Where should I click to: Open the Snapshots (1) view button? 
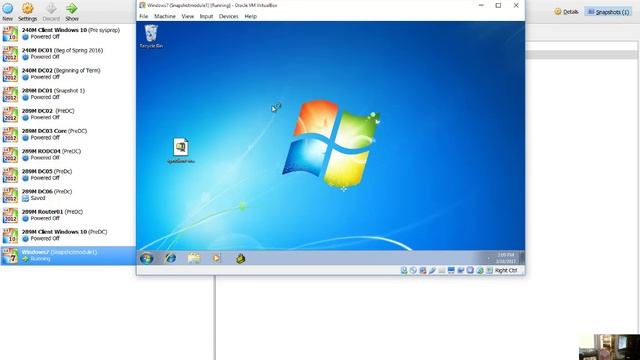click(608, 12)
